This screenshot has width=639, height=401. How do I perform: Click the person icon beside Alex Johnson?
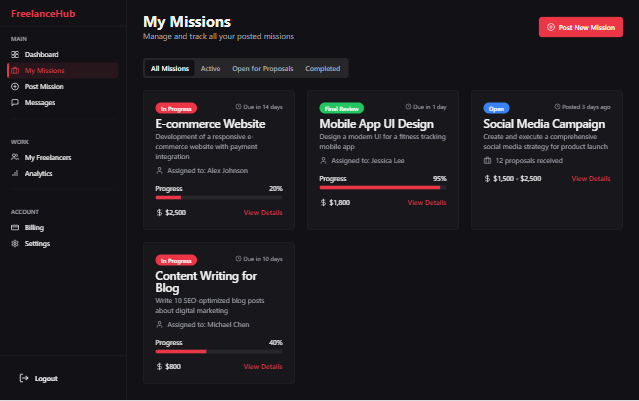(x=159, y=170)
